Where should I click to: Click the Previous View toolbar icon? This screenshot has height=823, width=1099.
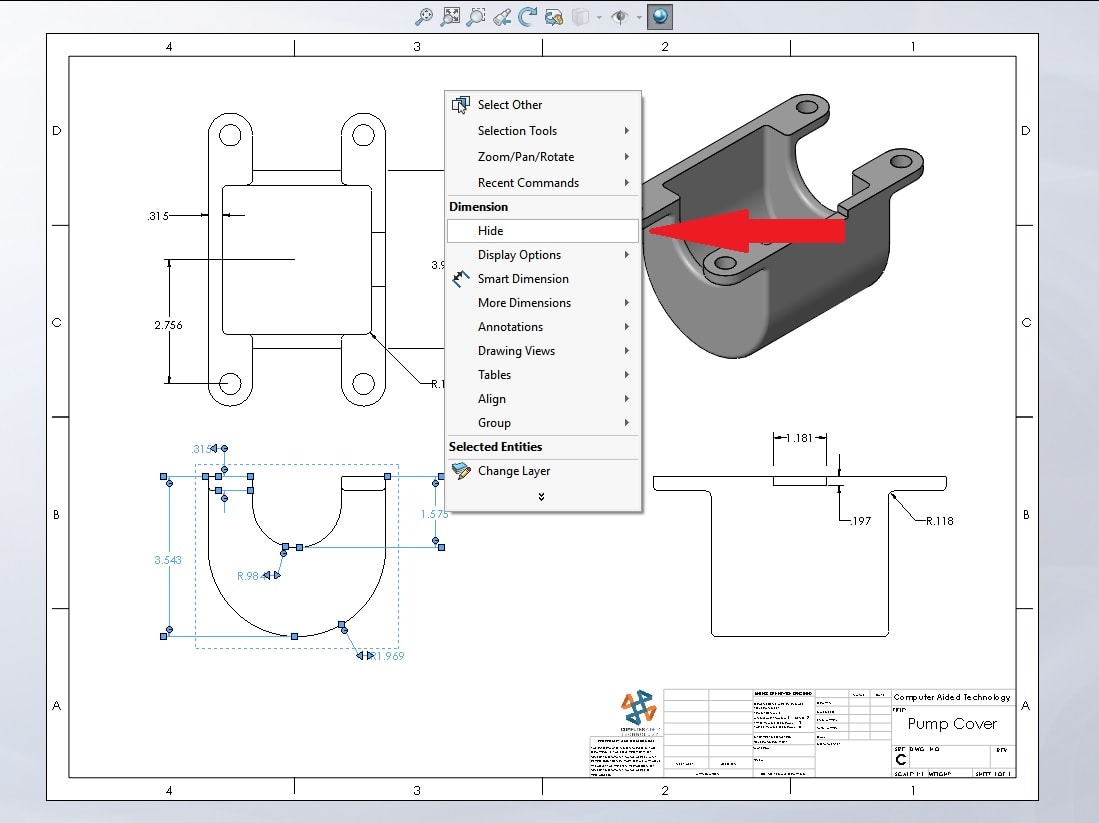pos(502,17)
